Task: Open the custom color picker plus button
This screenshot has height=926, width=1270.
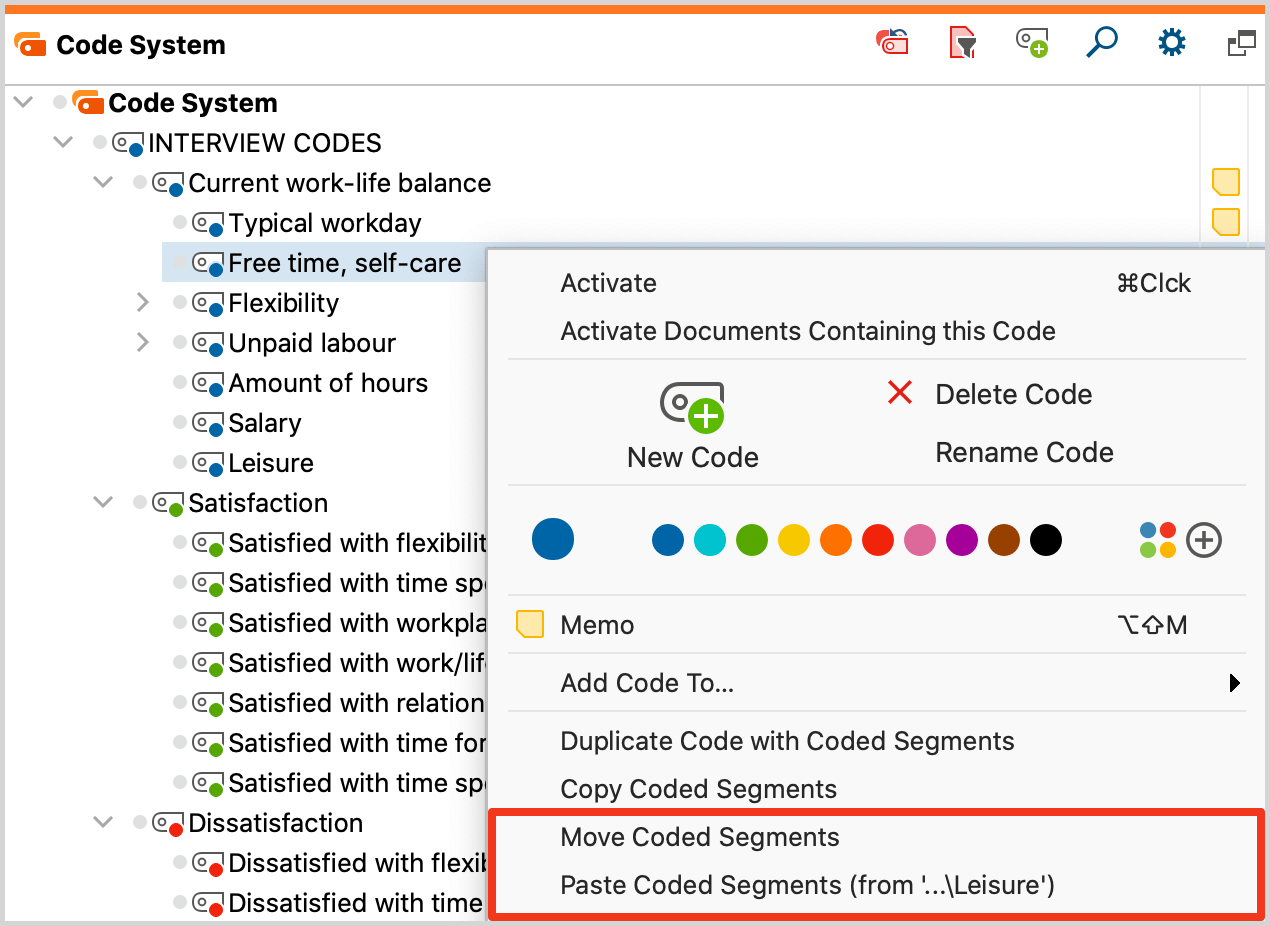Action: point(1204,540)
